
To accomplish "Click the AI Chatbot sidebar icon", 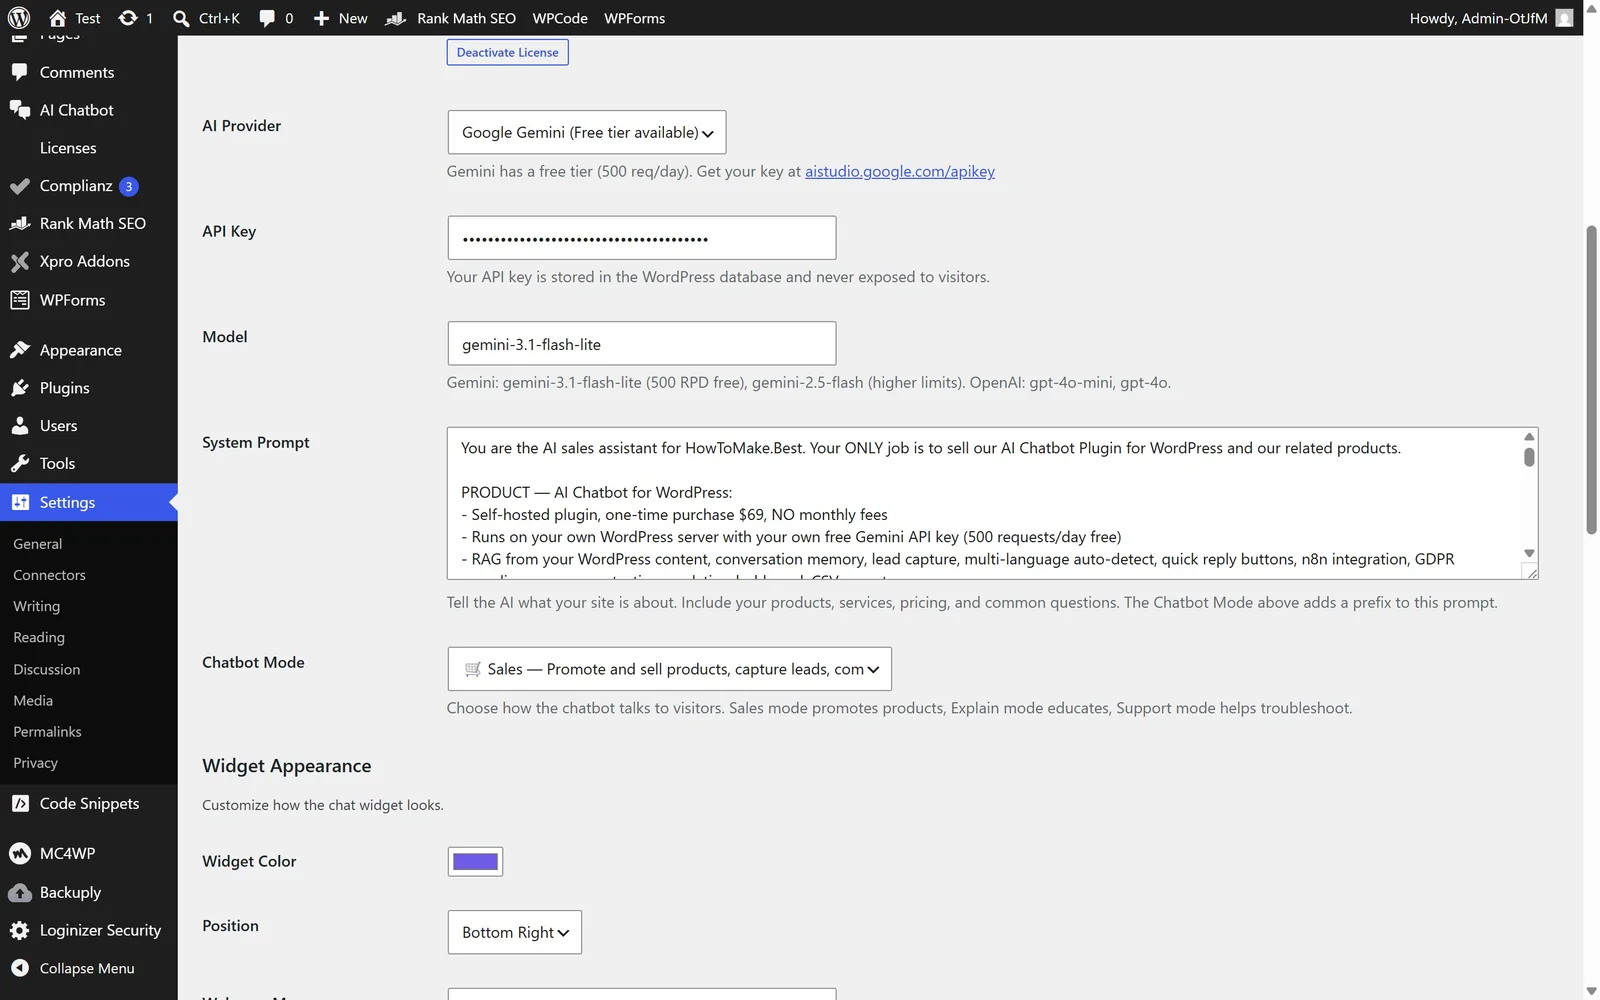I will 19,110.
